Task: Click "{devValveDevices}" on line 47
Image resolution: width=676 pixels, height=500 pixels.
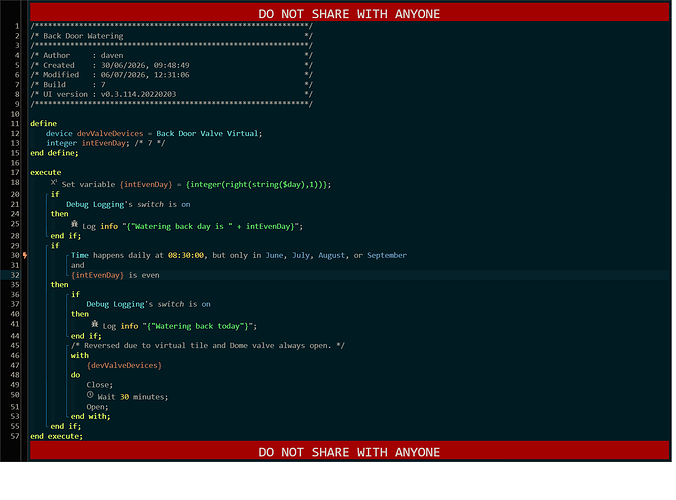Action: coord(124,365)
